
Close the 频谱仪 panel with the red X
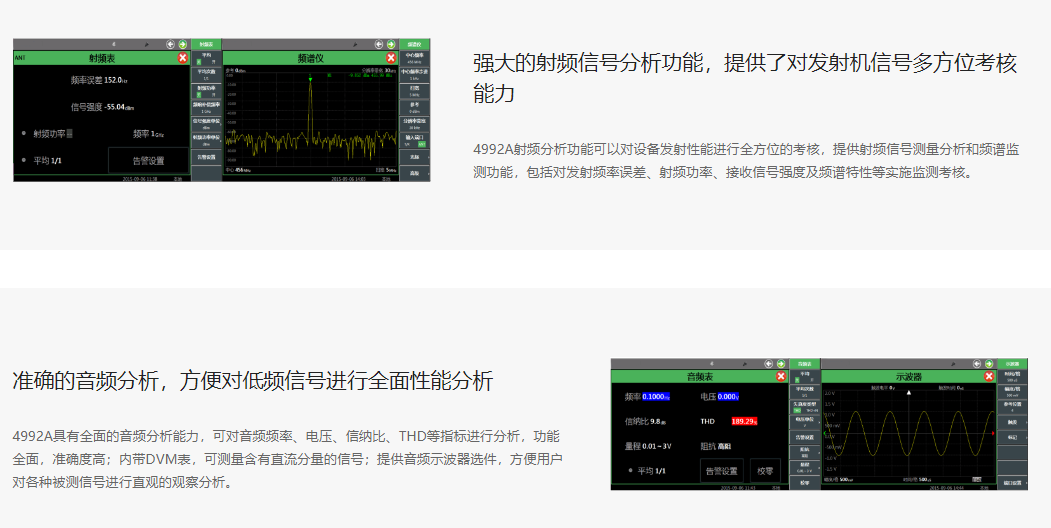391,58
